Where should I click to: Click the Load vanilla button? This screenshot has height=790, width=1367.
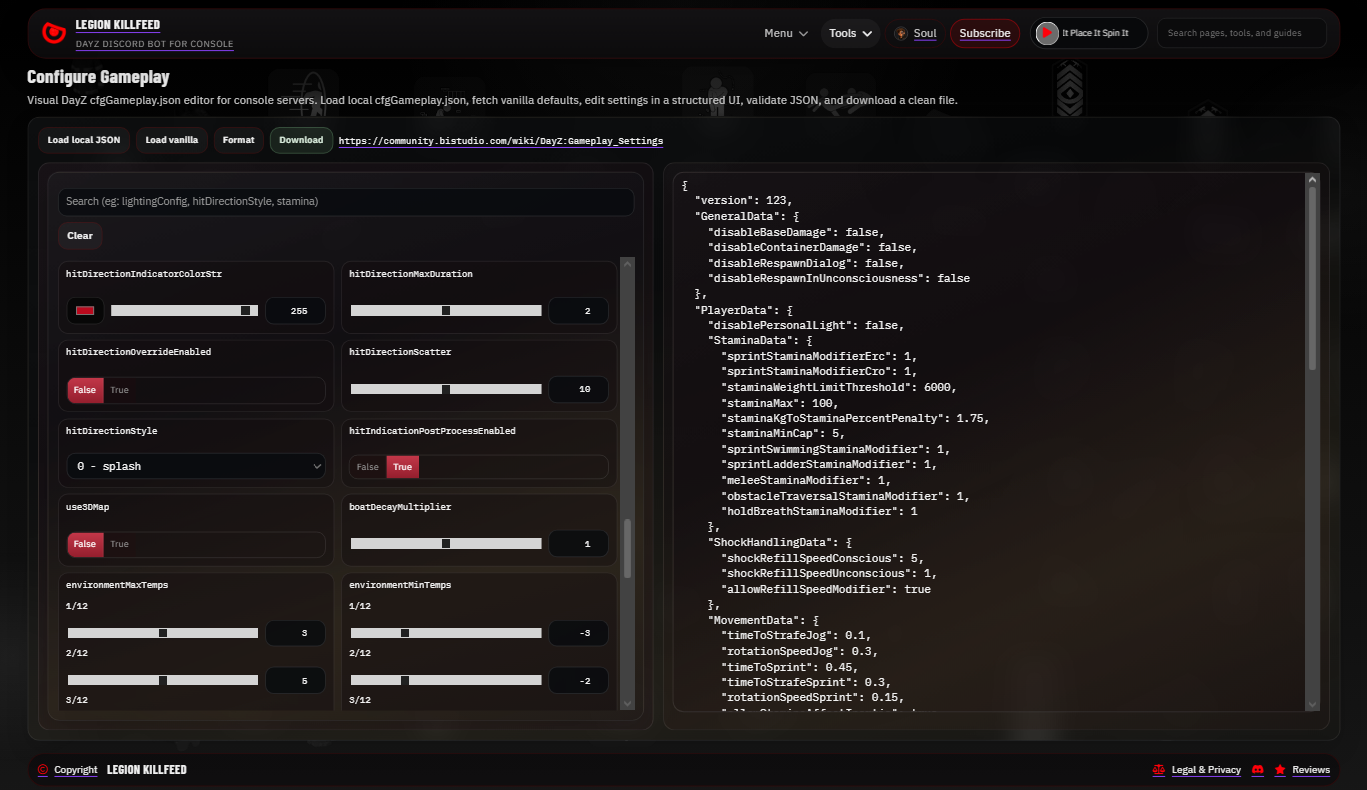(172, 140)
